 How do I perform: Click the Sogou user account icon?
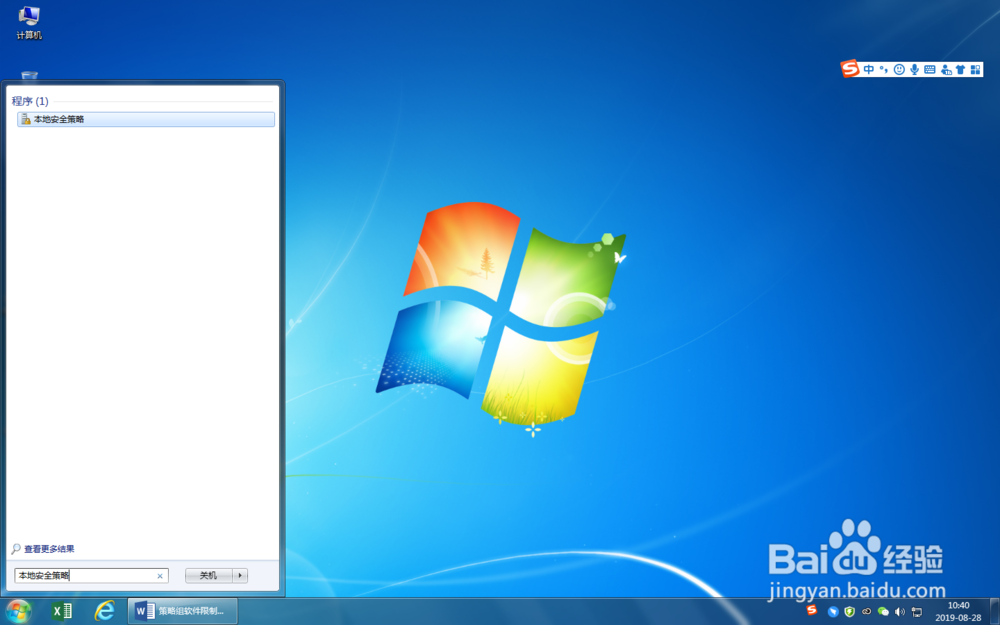pyautogui.click(x=946, y=70)
